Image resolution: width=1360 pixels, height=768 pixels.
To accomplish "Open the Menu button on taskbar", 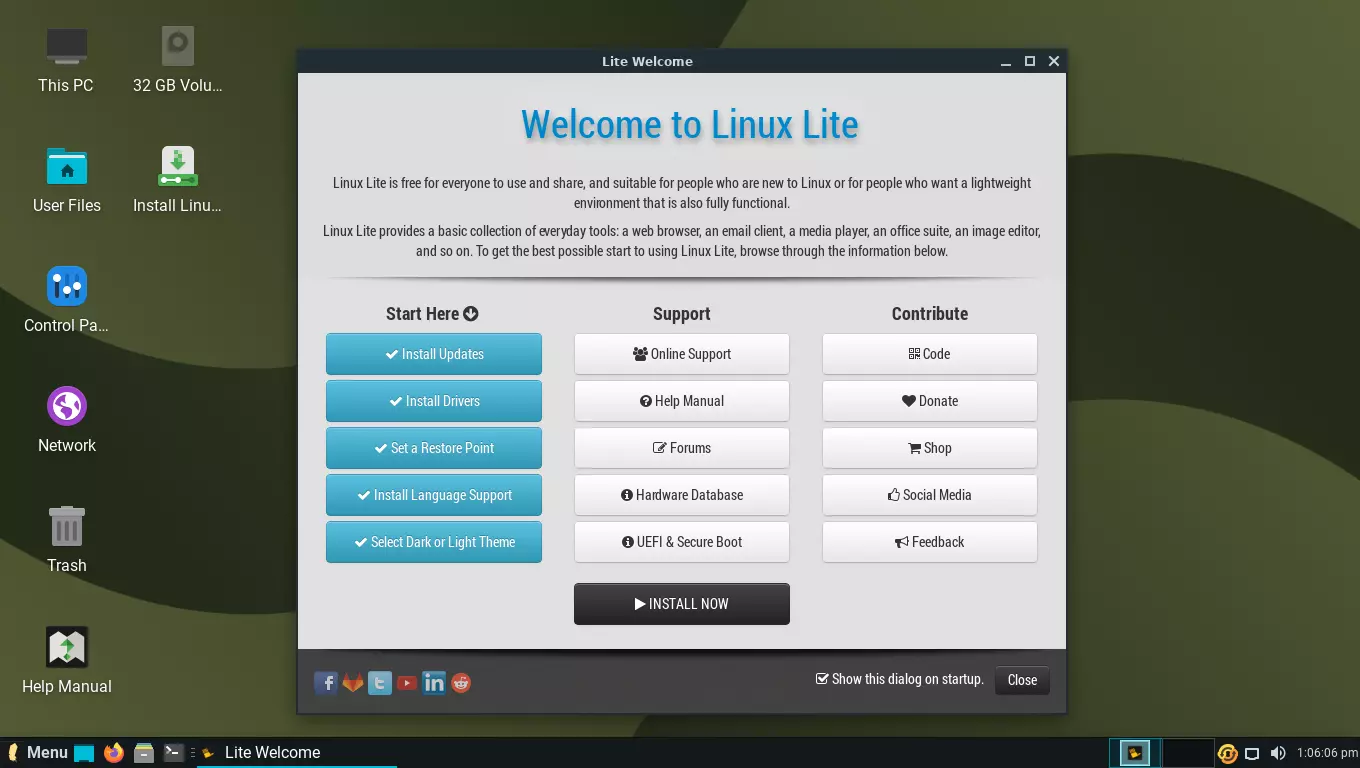I will coord(37,753).
